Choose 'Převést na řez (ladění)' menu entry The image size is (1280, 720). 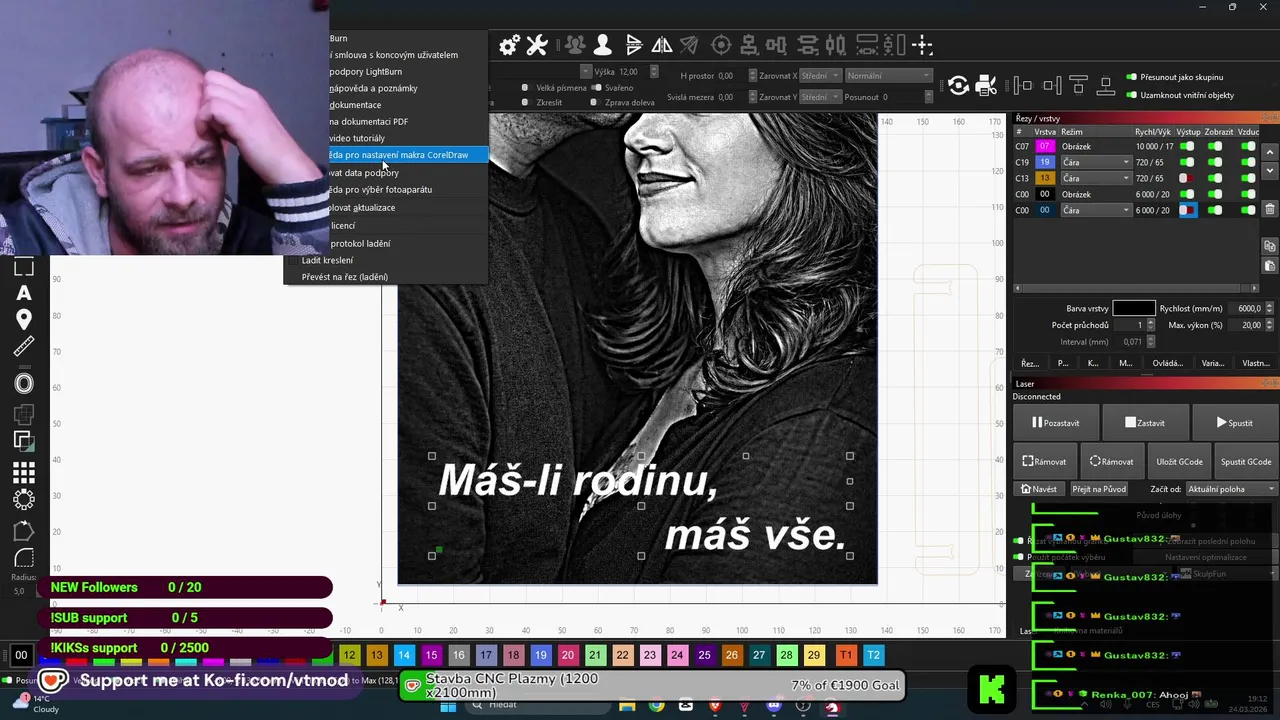click(344, 277)
